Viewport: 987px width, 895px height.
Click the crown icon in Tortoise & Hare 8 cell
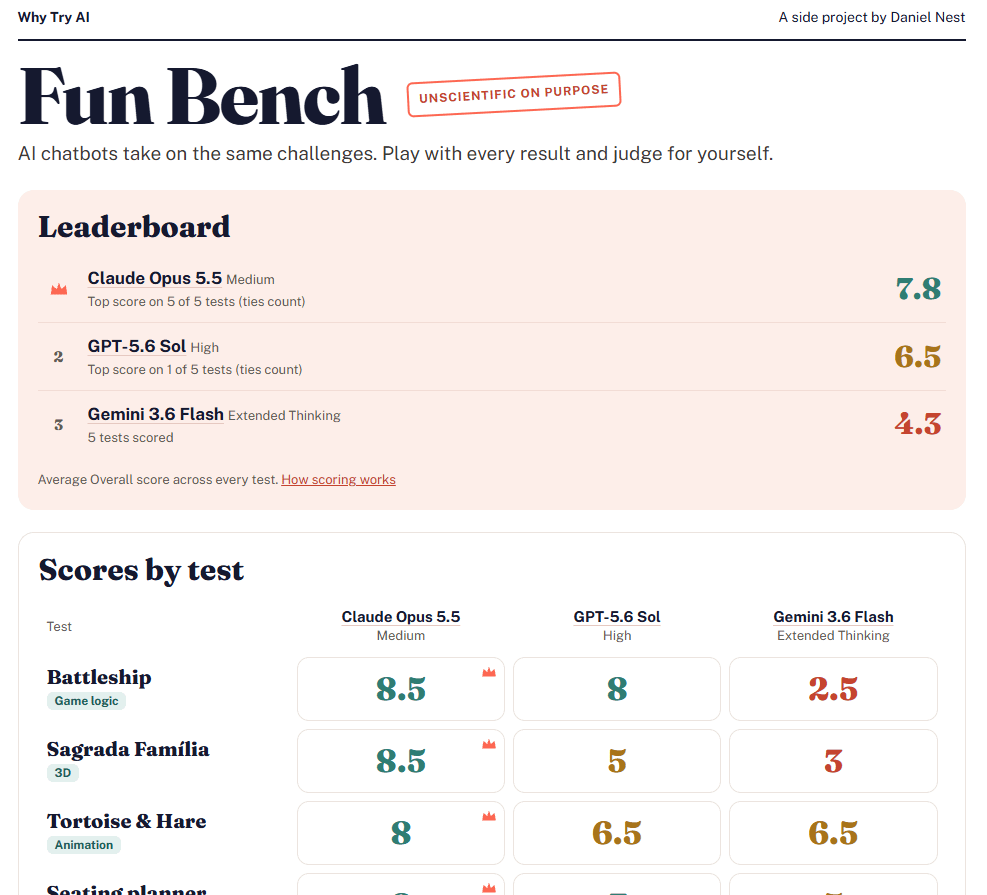[488, 816]
